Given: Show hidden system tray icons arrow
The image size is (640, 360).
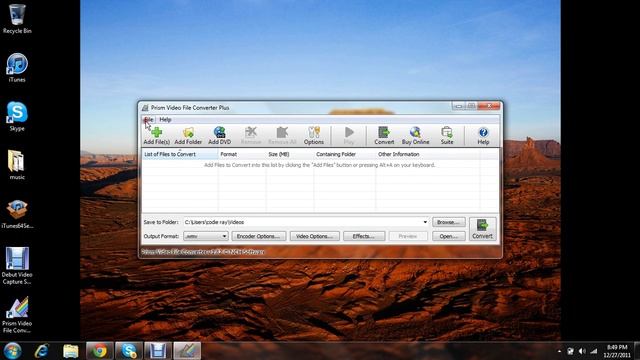Looking at the screenshot, I should tap(559, 351).
